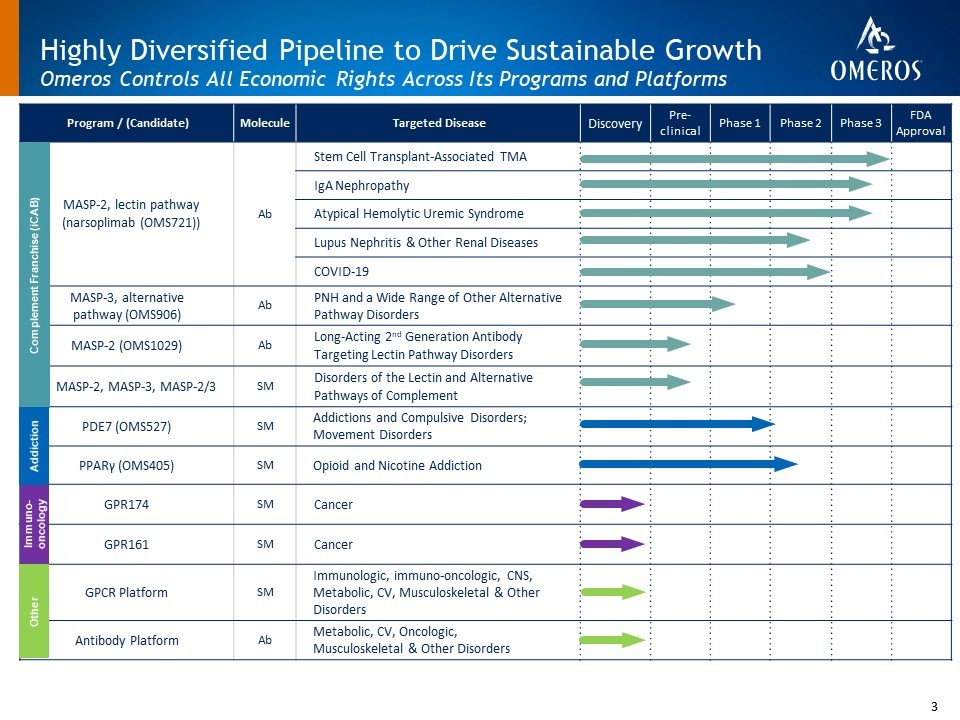
Task: Click 'SM' molecule in PPARγ row
Action: tap(265, 465)
